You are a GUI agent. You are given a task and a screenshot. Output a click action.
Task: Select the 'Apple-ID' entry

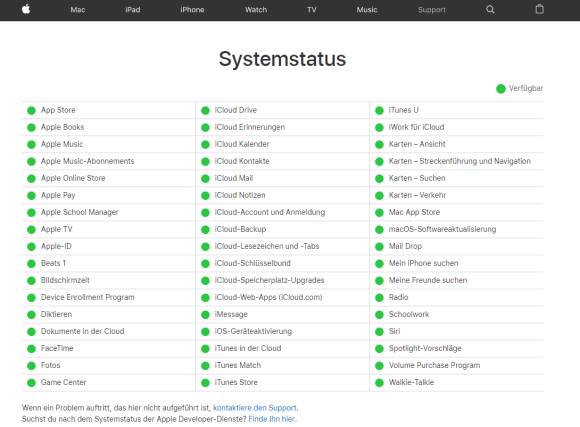click(56, 246)
